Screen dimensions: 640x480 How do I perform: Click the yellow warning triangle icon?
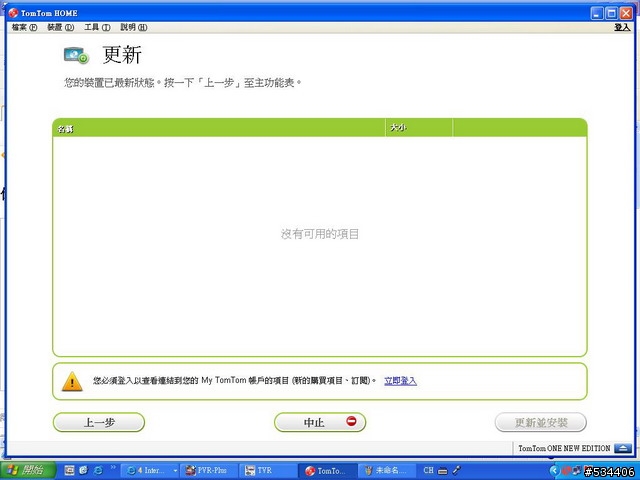point(72,381)
